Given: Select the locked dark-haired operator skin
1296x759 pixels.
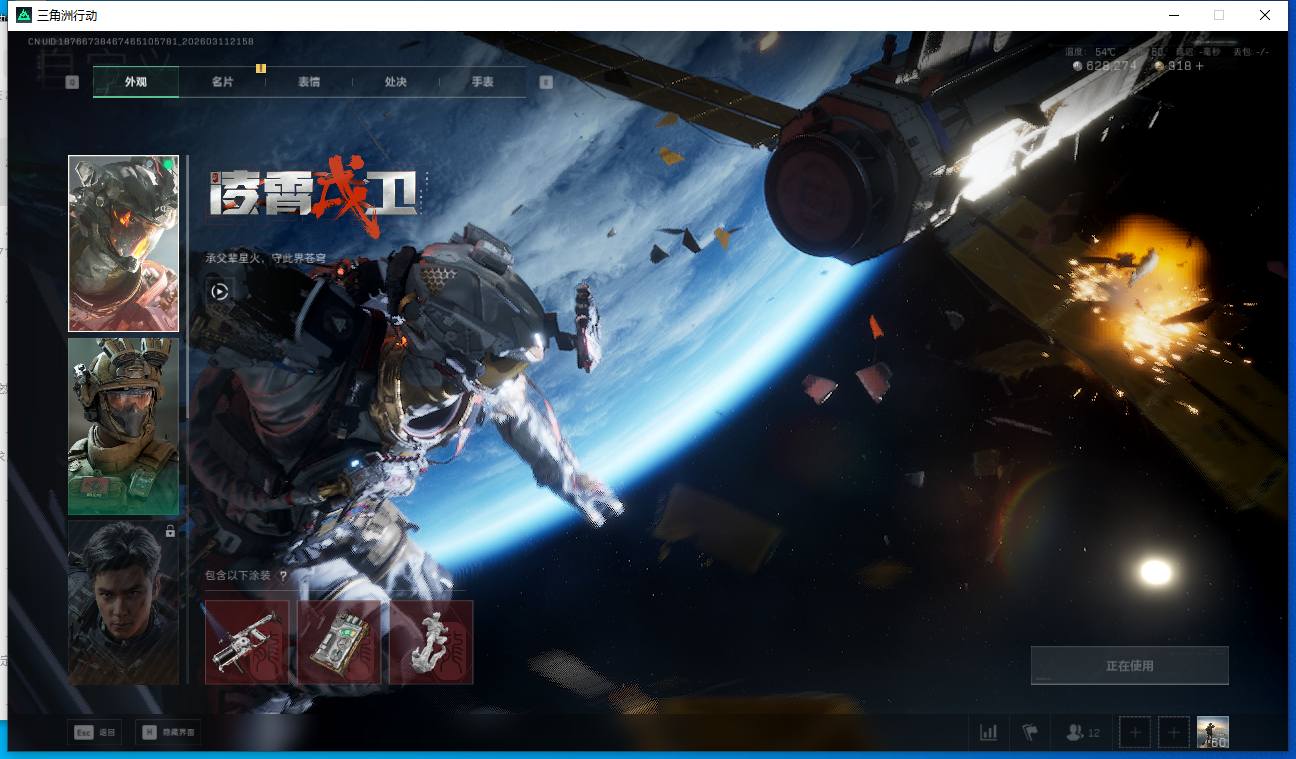Looking at the screenshot, I should point(123,600).
